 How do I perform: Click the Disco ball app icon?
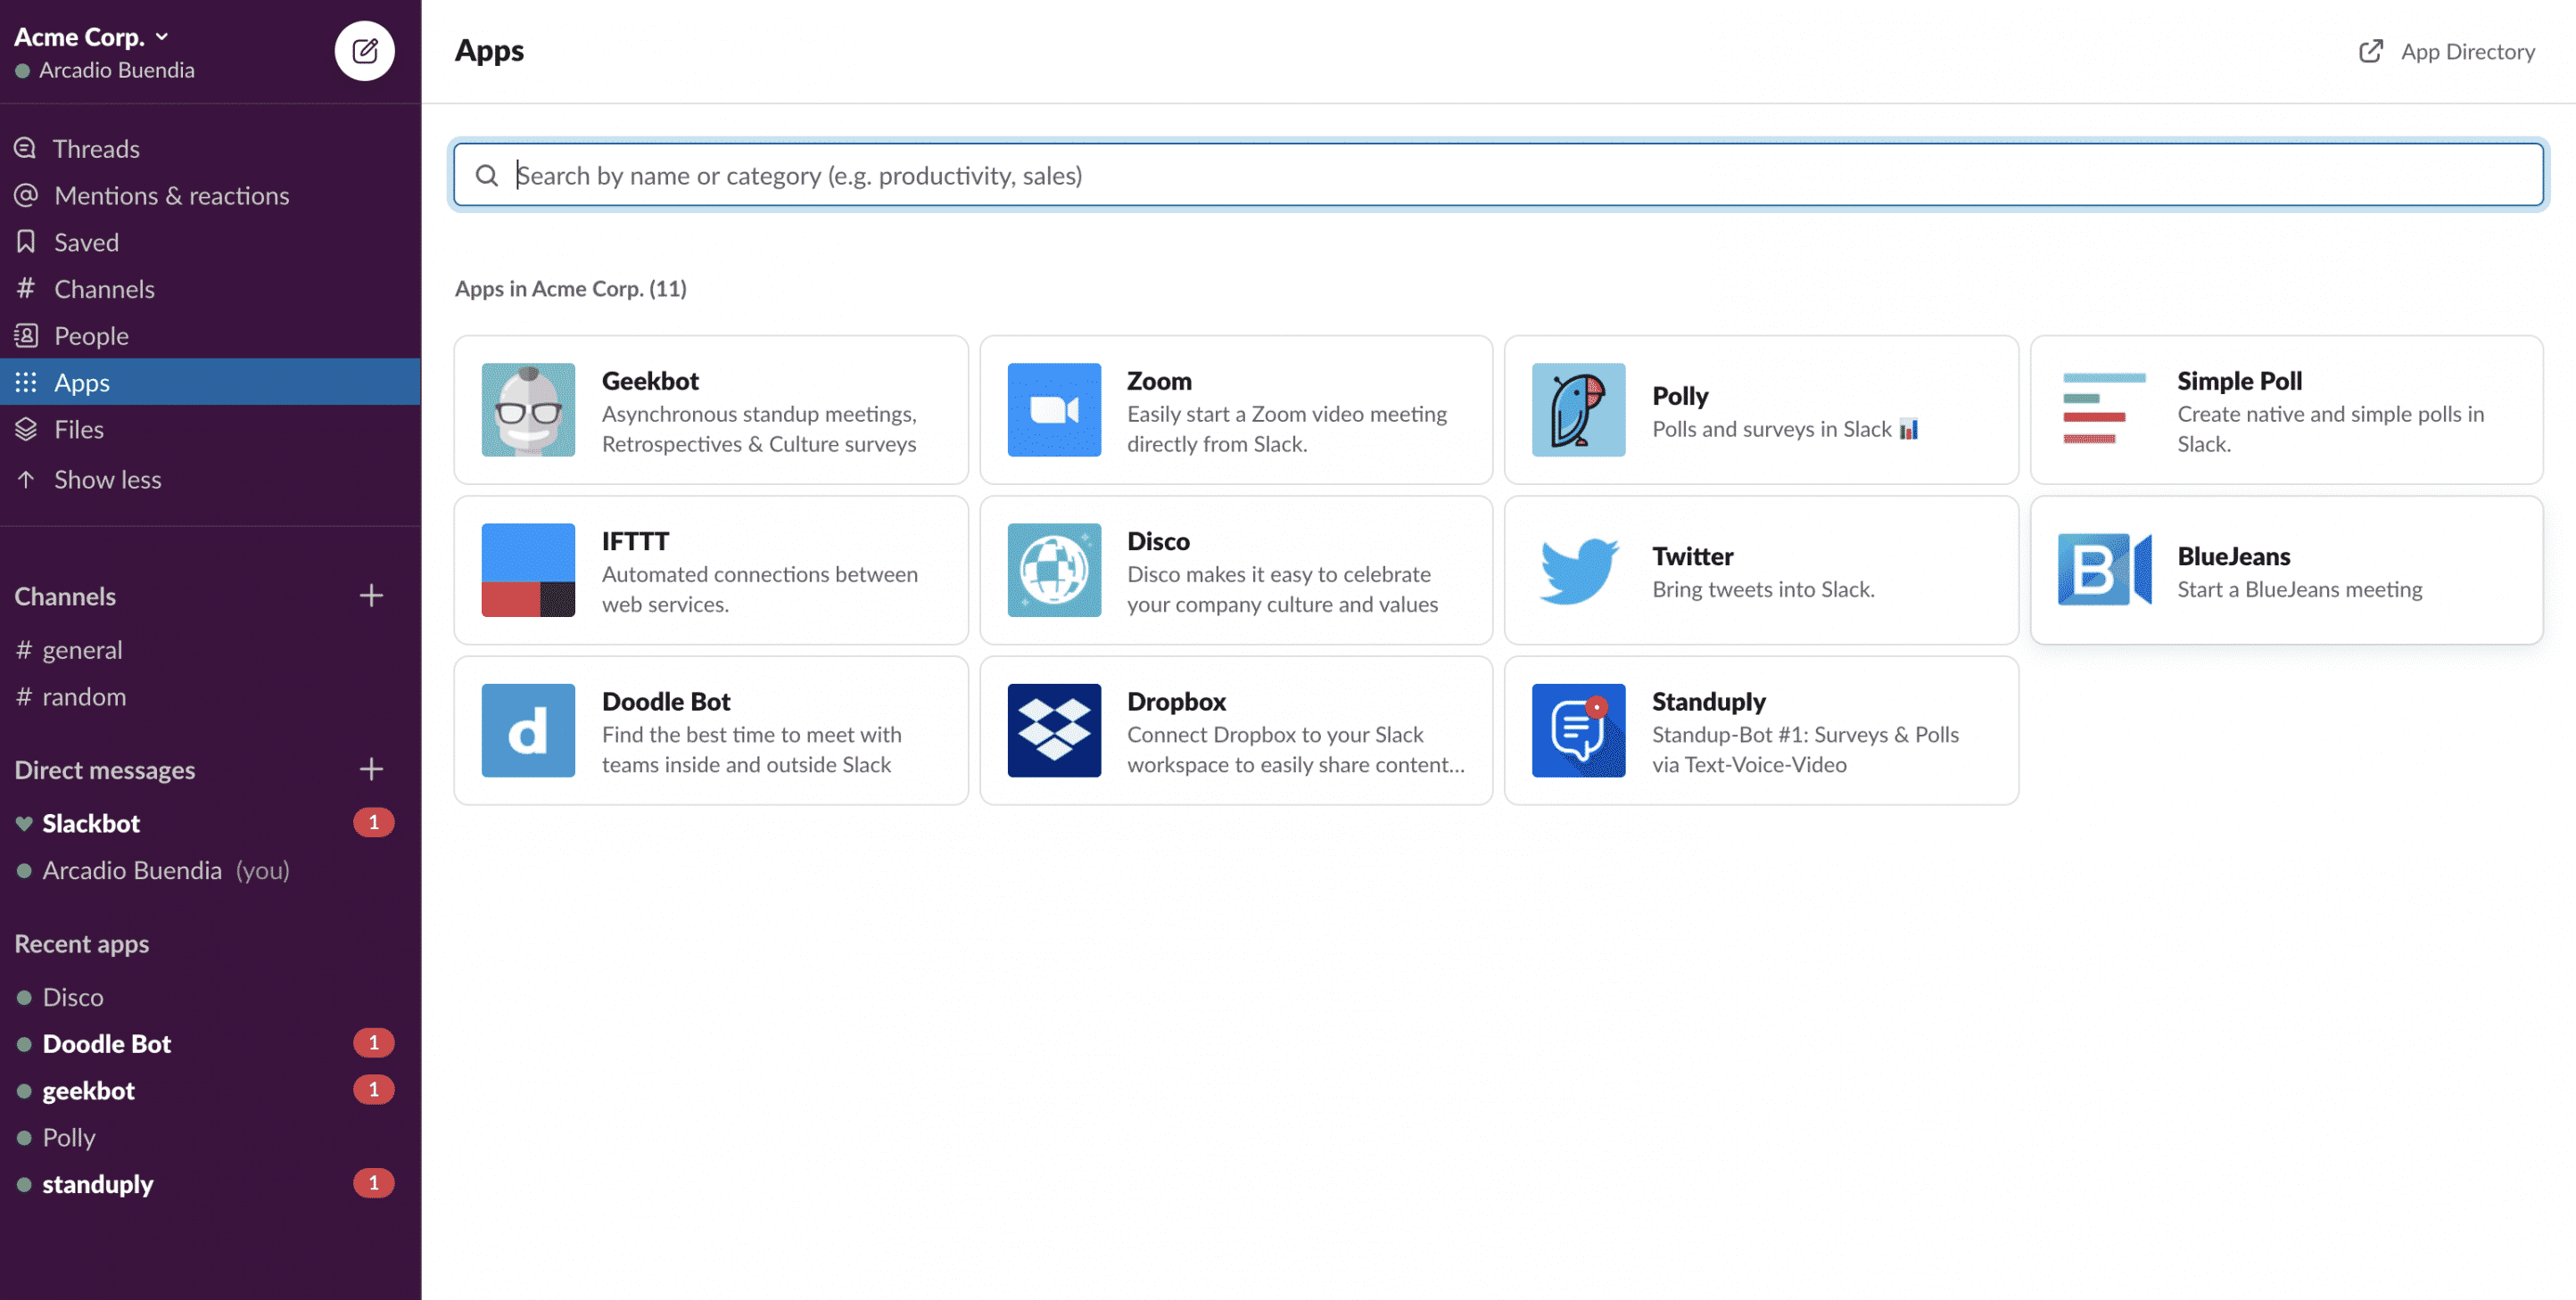point(1054,569)
